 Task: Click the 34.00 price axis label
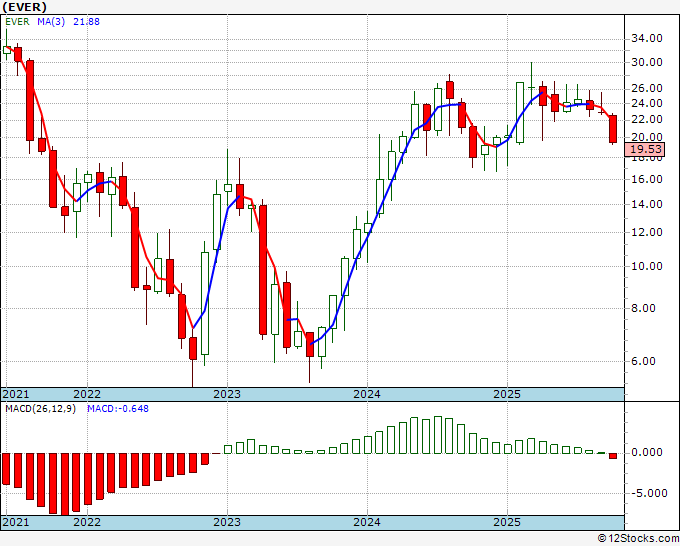tap(647, 39)
